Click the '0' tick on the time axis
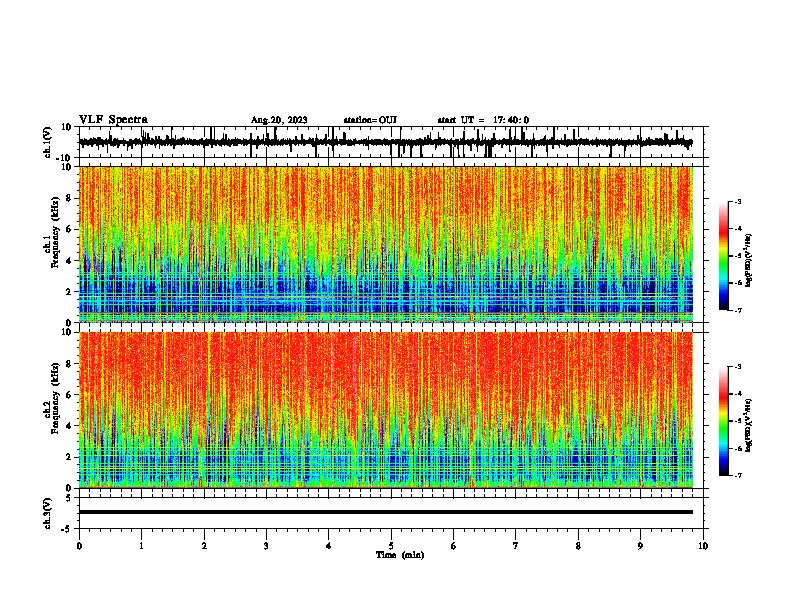Viewport: 792px width, 612px height. point(79,546)
